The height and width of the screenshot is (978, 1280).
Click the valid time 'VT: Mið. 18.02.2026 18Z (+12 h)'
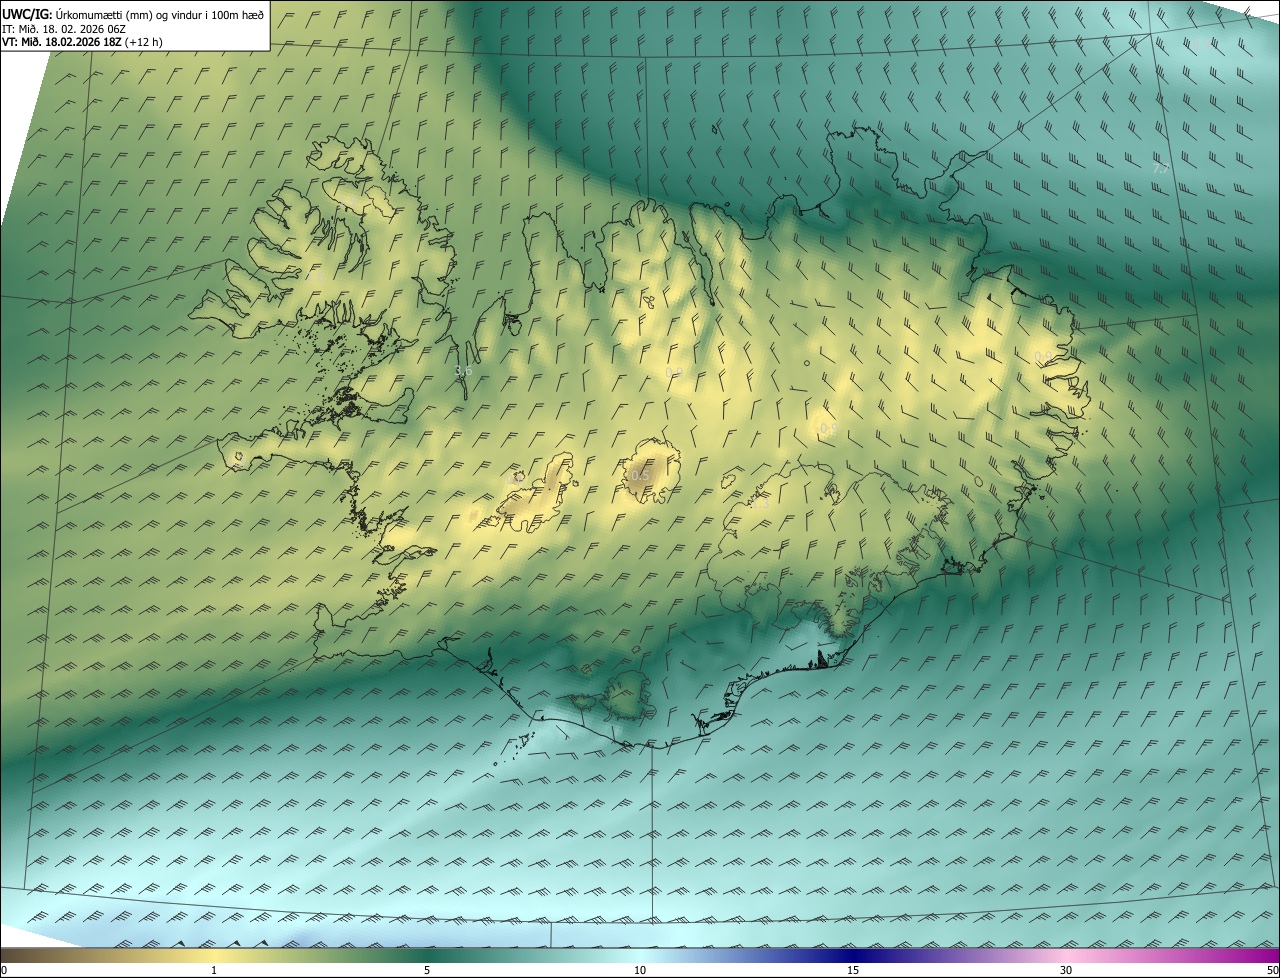pyautogui.click(x=82, y=41)
